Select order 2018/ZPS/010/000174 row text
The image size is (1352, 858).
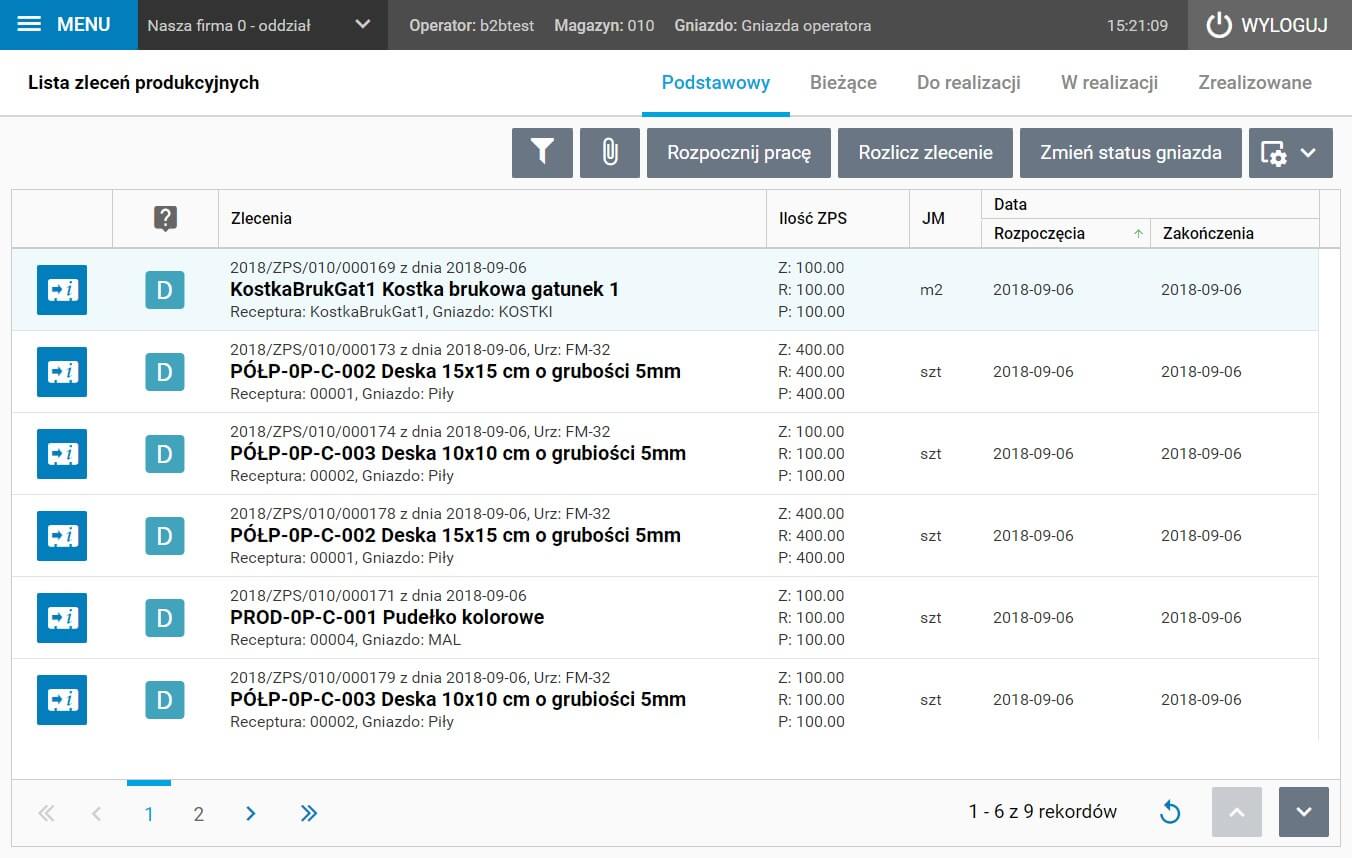pyautogui.click(x=420, y=432)
